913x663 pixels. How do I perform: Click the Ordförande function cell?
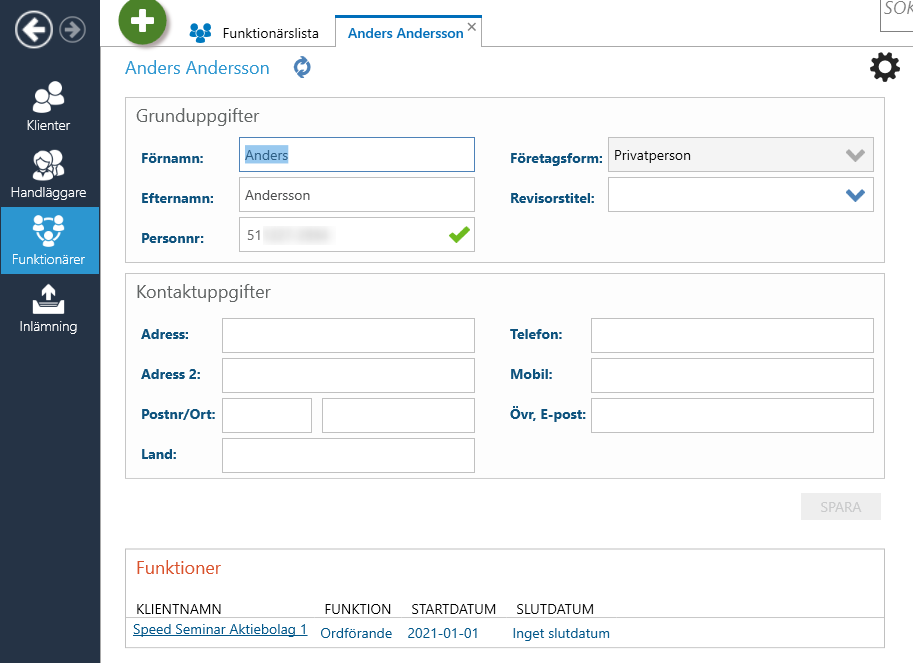point(356,633)
